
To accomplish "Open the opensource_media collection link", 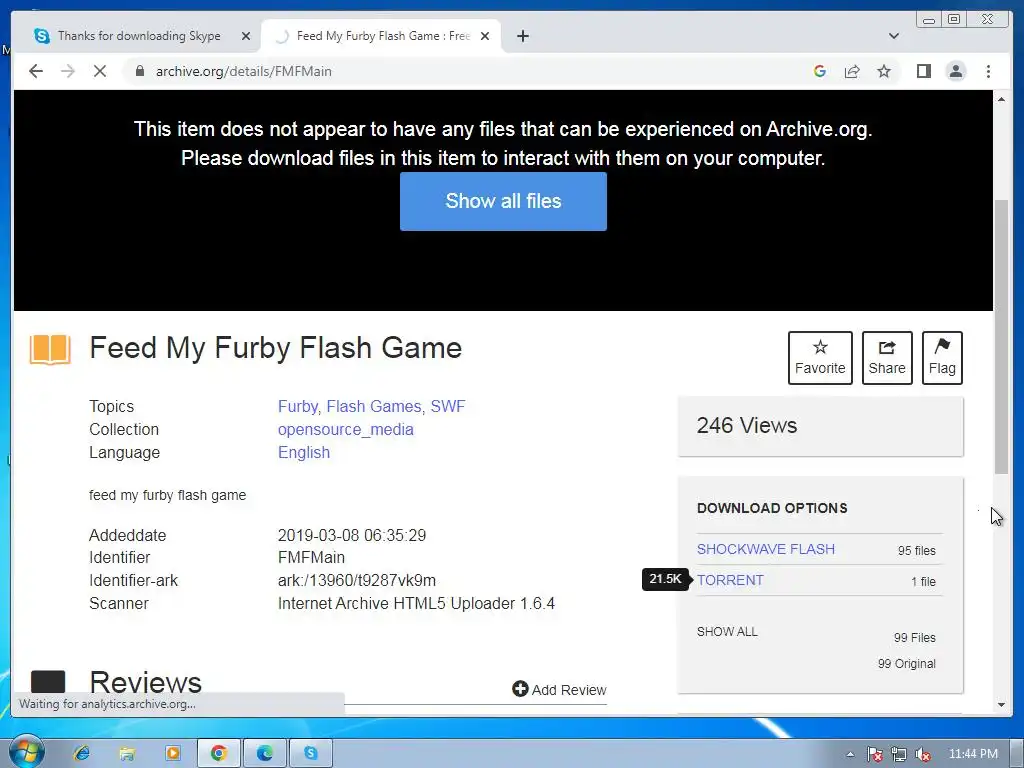I will tap(345, 430).
